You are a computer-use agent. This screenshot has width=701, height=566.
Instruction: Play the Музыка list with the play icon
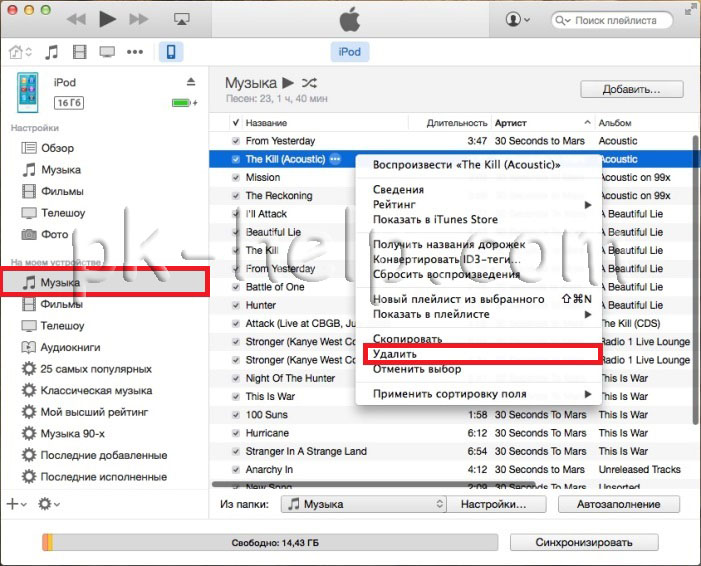click(288, 83)
